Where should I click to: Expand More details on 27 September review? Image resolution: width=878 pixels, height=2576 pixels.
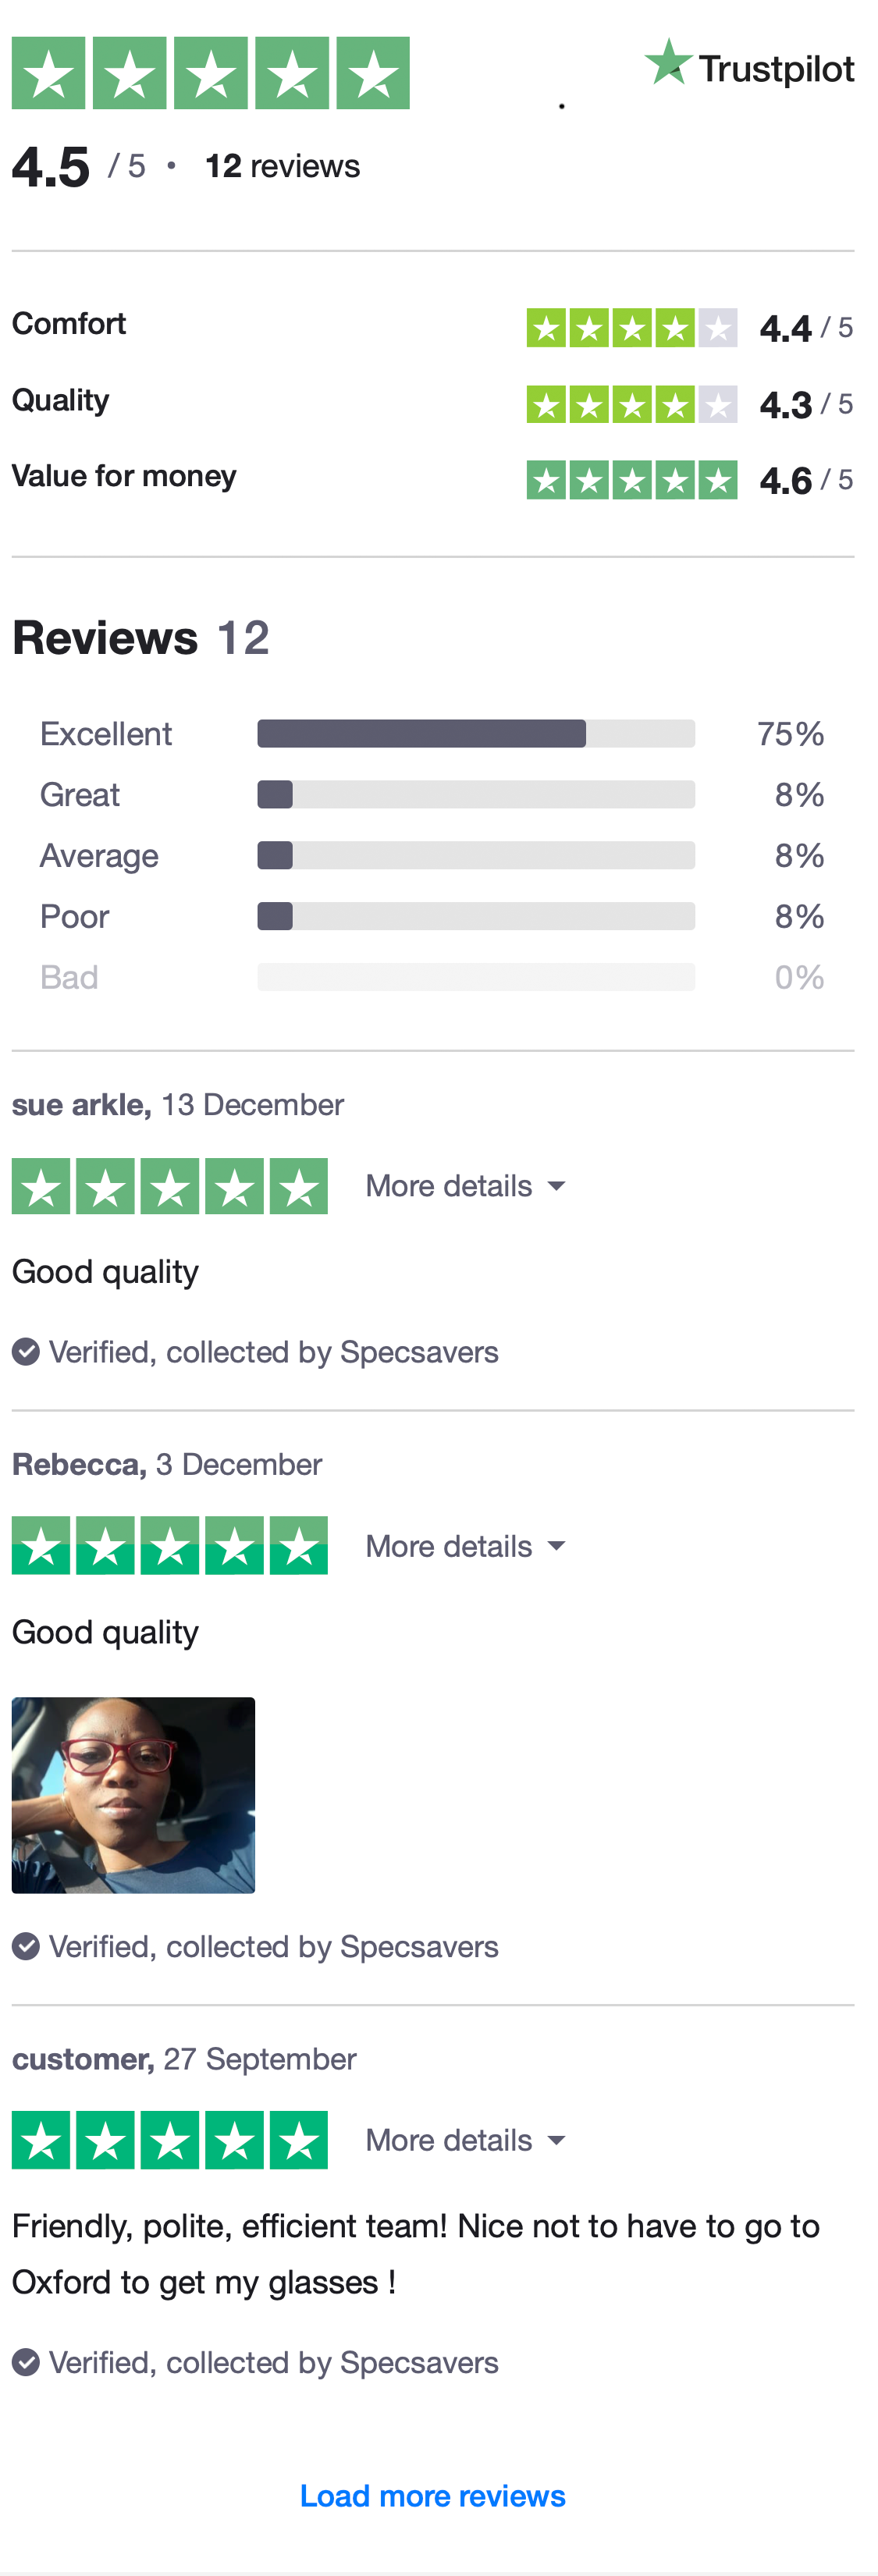465,2140
